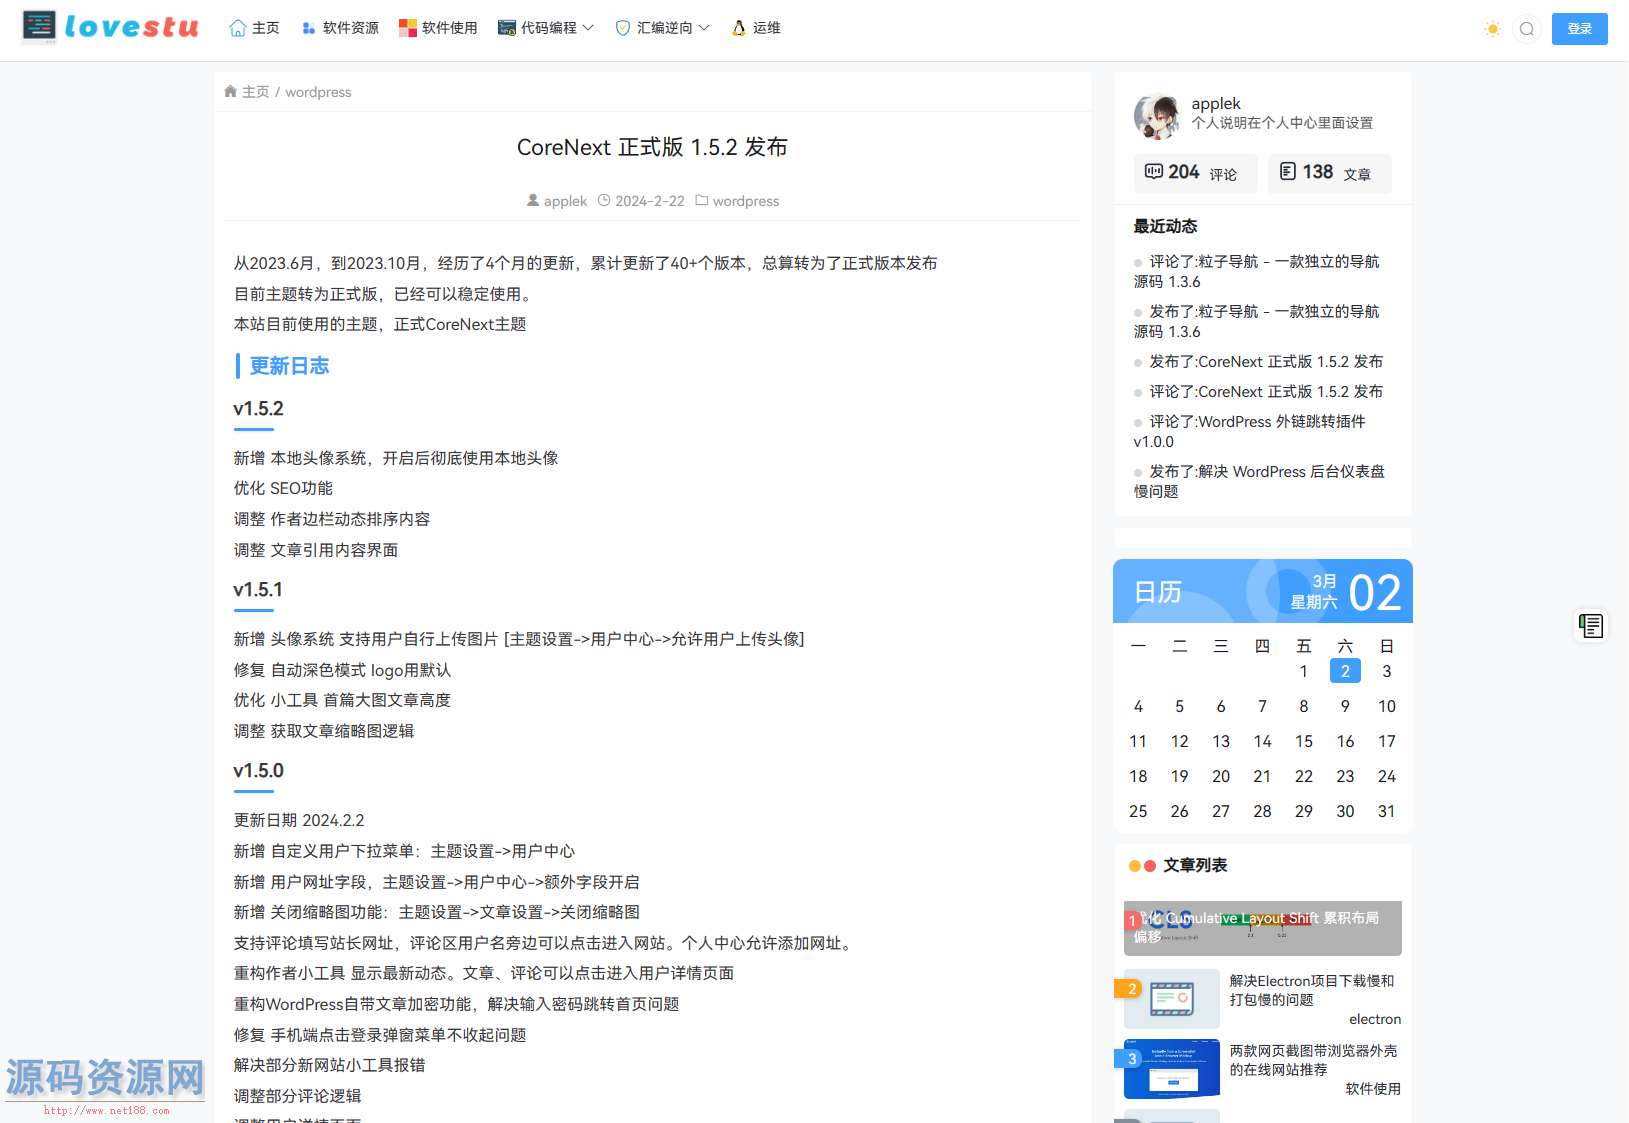This screenshot has height=1123, width=1629.
Task: Open 评论了:WordPress 外链跳转插件 v1.0.0
Action: [x=1251, y=432]
